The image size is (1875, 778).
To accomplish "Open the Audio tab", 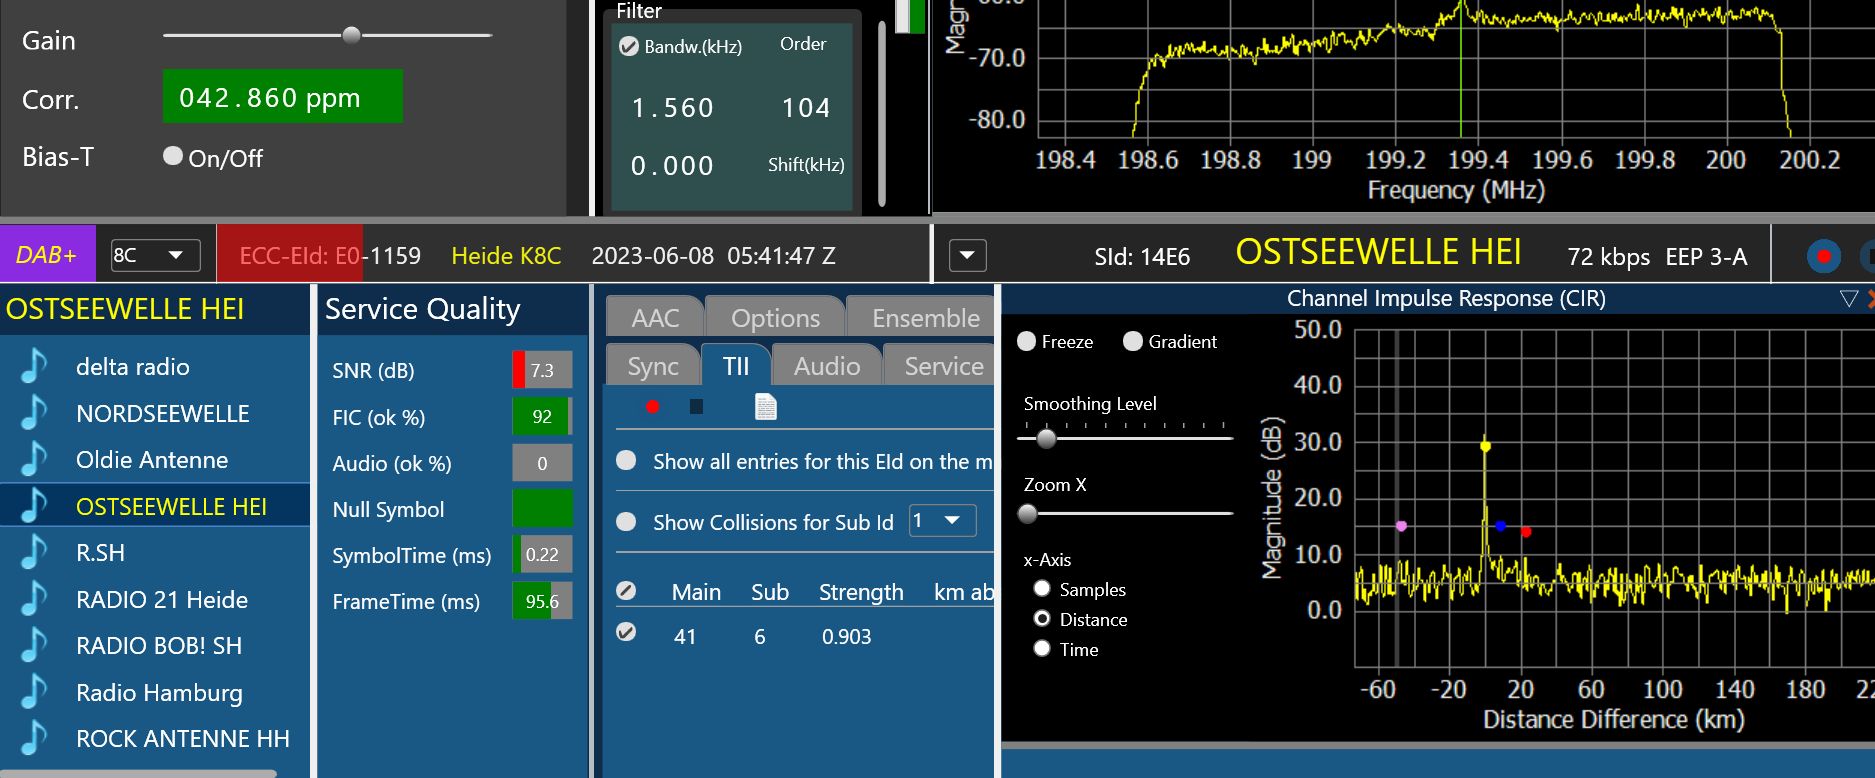I will click(x=826, y=366).
